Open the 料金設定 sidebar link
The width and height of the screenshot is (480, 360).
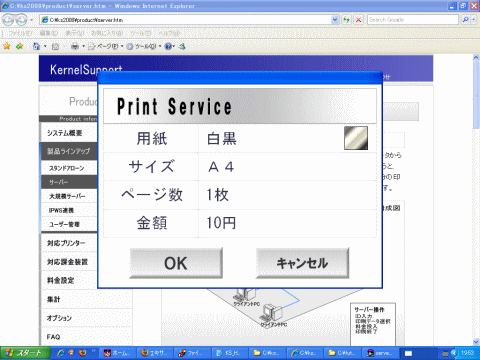[61, 280]
